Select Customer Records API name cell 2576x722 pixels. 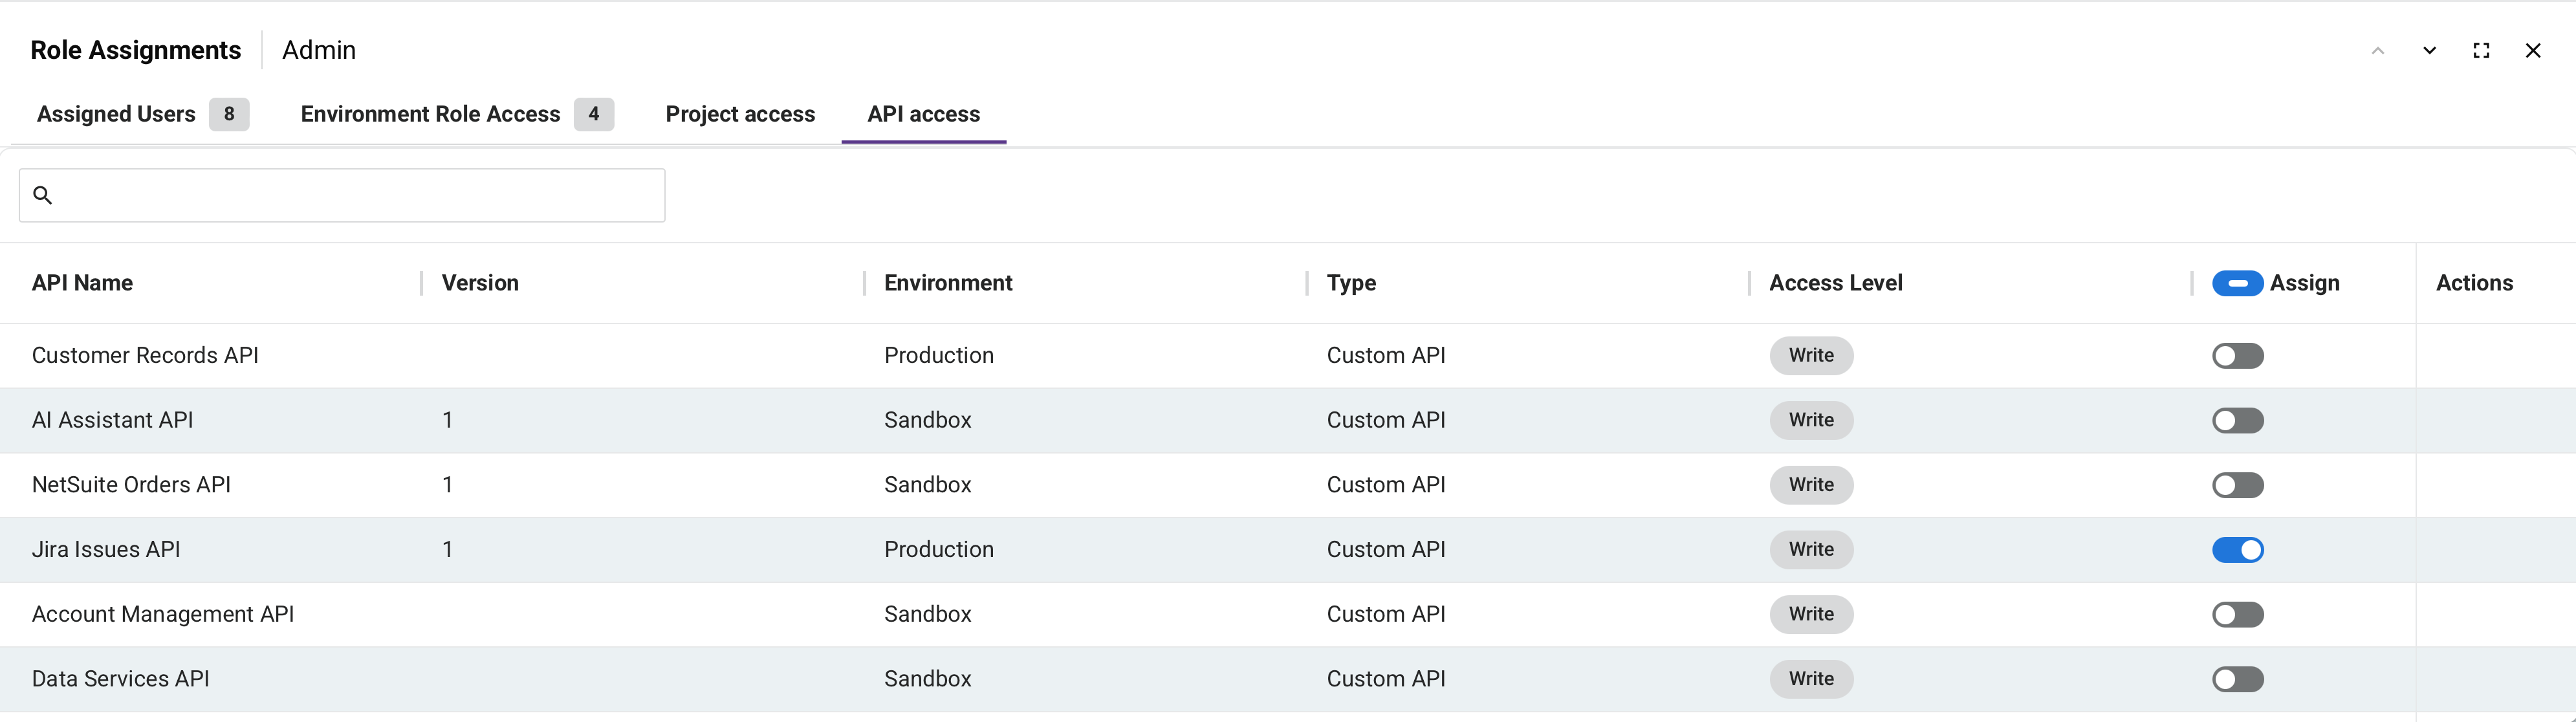tap(145, 356)
